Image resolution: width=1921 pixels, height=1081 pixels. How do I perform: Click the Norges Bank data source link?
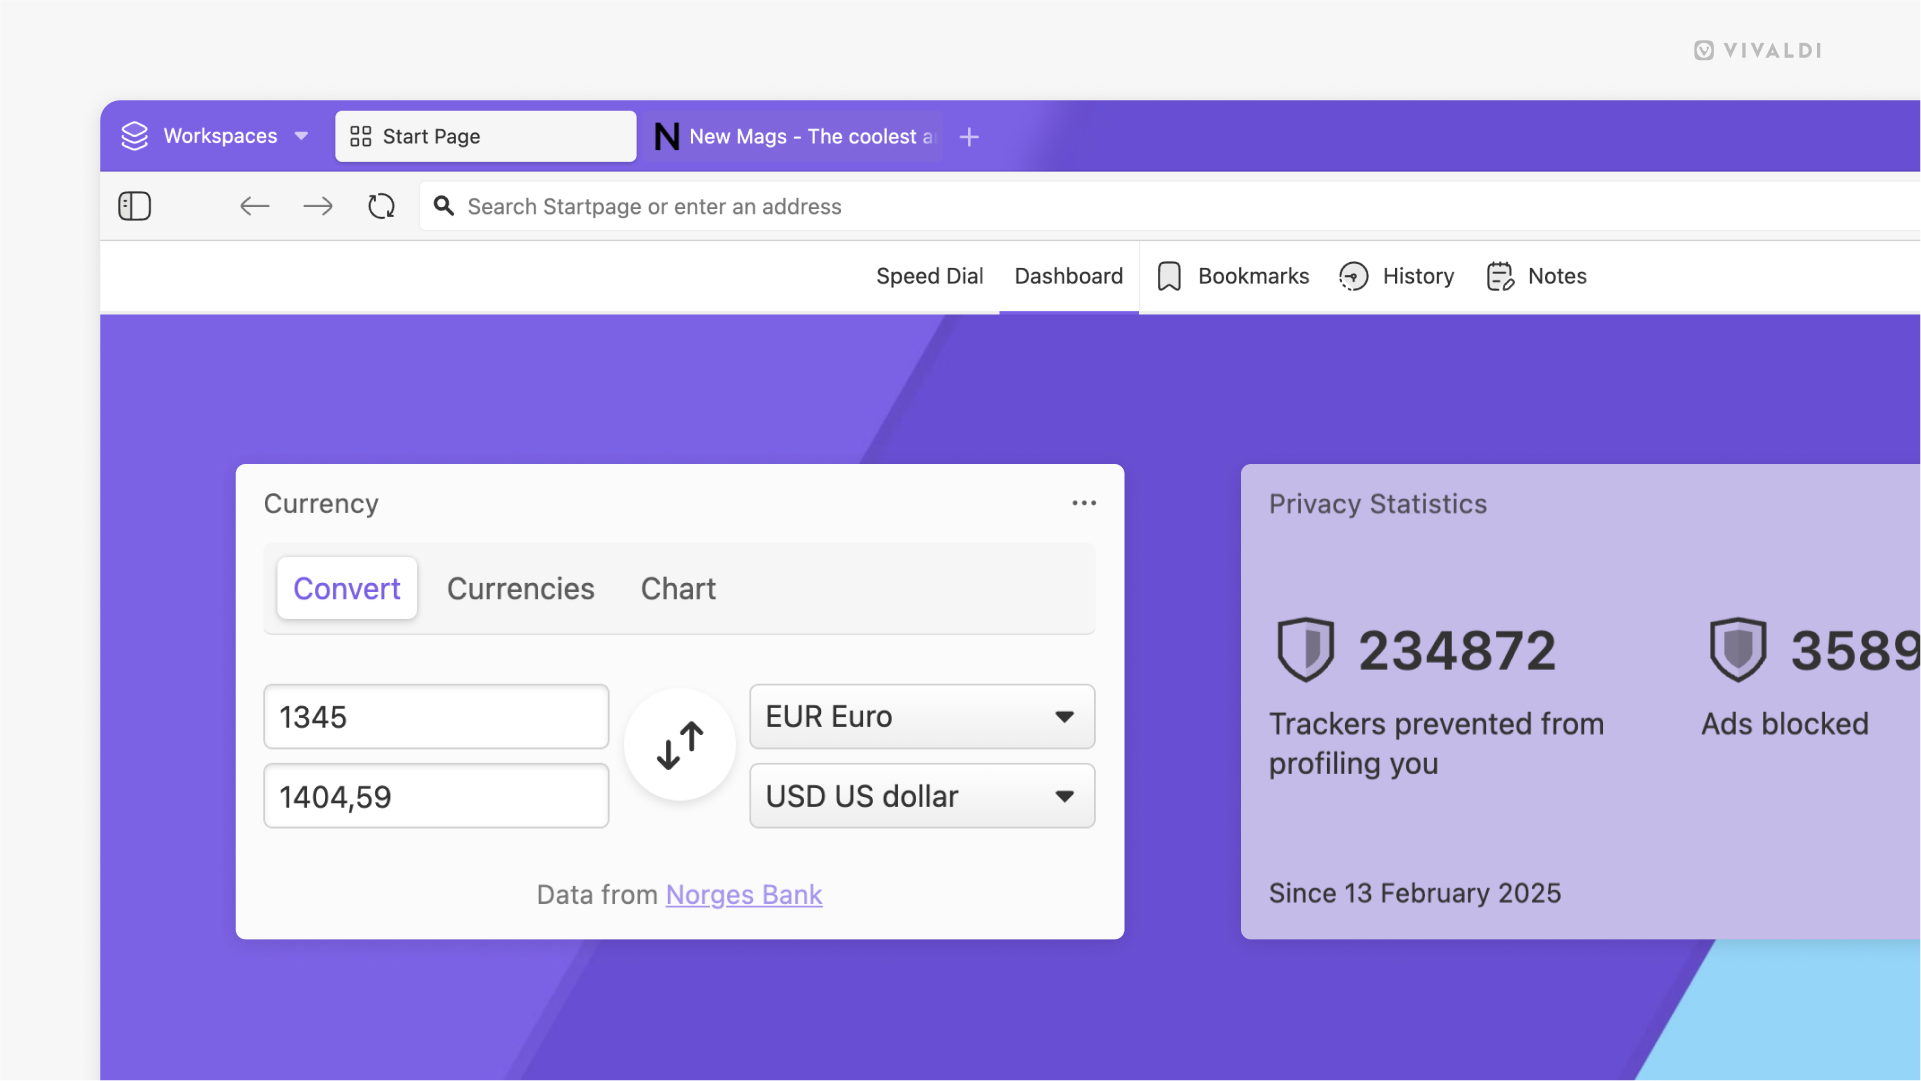tap(743, 894)
